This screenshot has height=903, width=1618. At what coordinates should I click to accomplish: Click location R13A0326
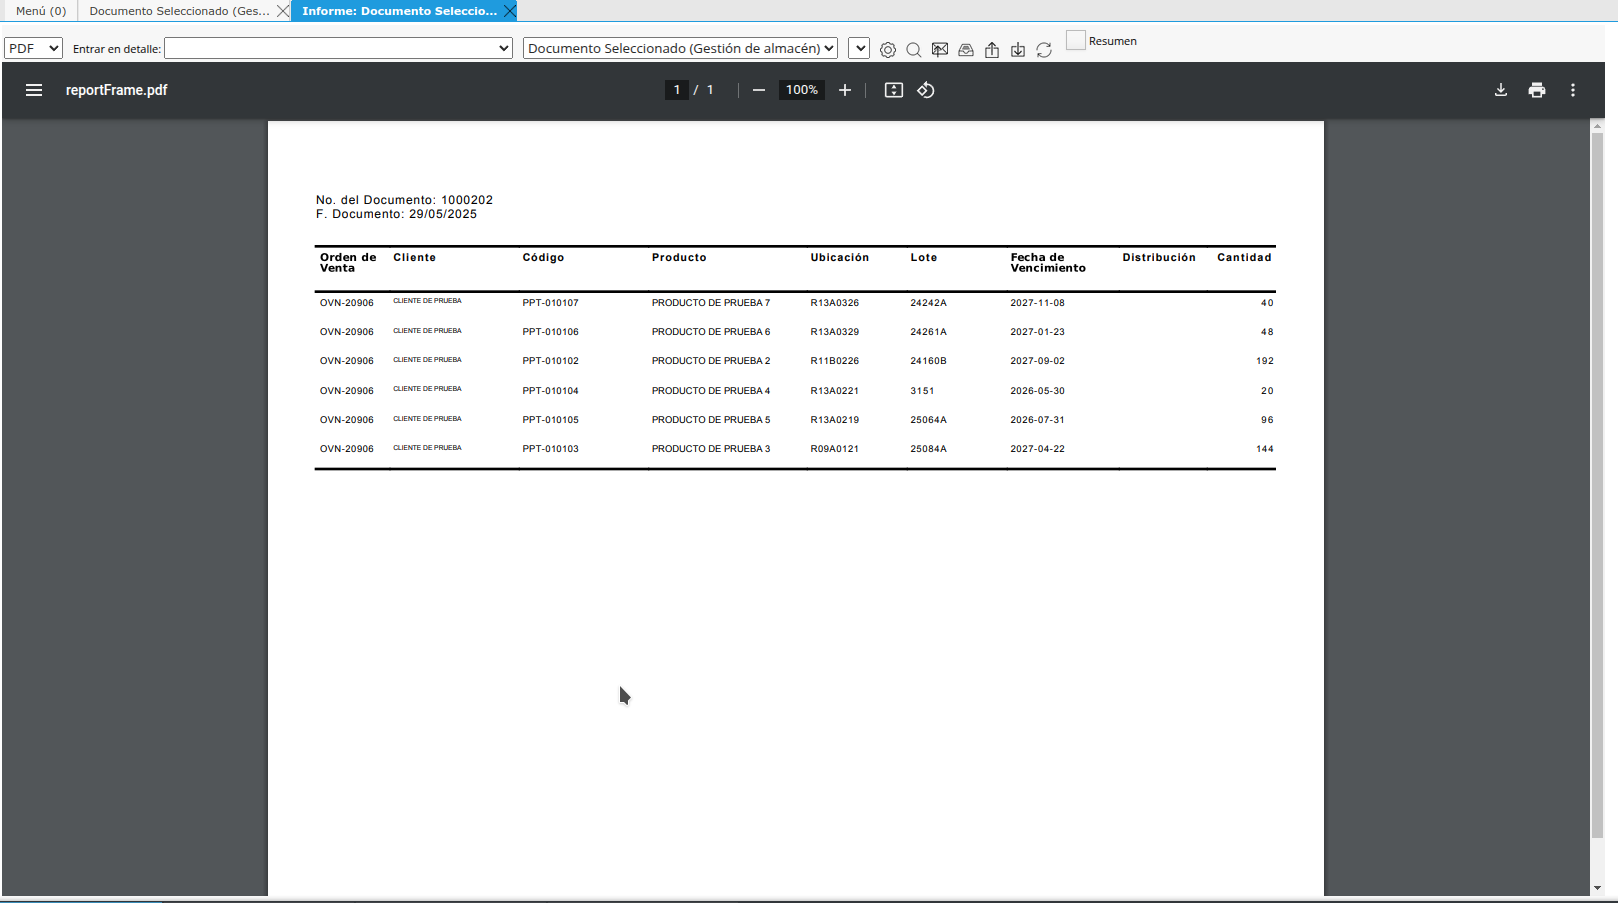coord(834,303)
